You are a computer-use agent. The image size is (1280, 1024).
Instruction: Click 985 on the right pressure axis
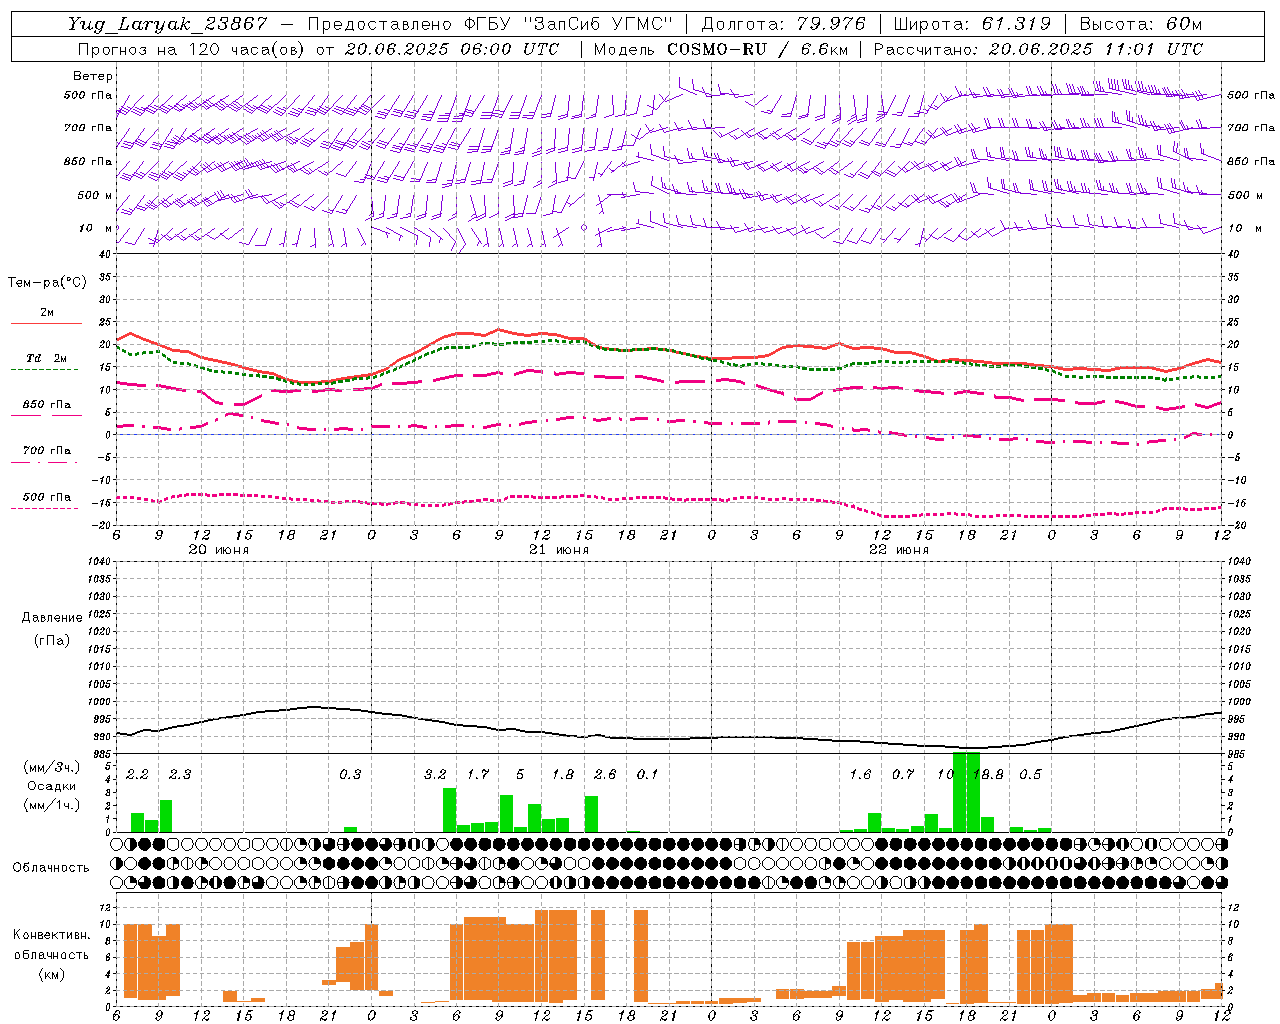(1238, 753)
